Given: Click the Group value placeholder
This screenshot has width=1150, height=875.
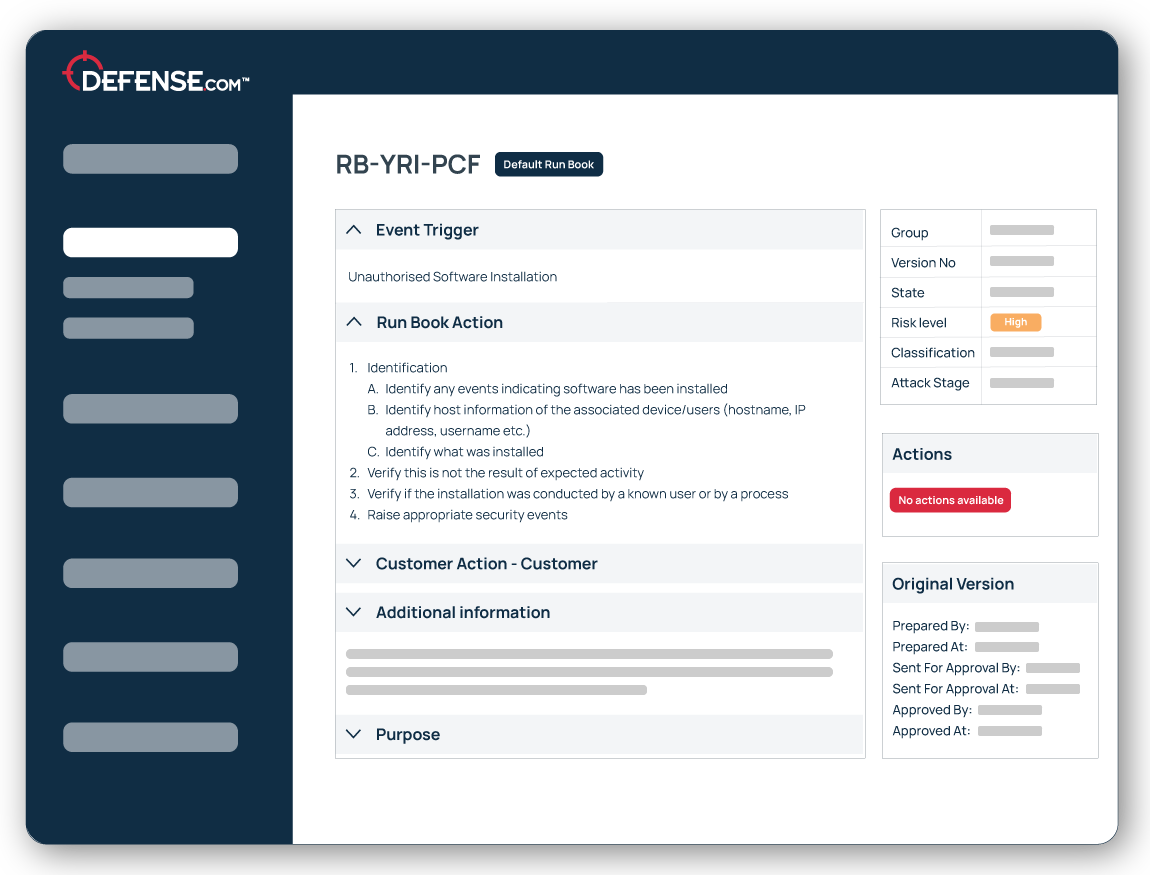Looking at the screenshot, I should pyautogui.click(x=1021, y=230).
